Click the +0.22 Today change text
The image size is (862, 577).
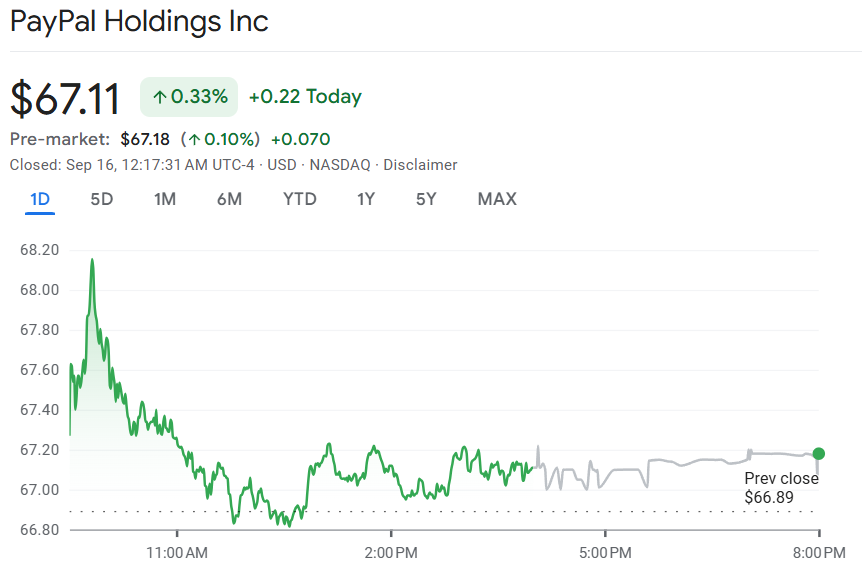pos(305,97)
